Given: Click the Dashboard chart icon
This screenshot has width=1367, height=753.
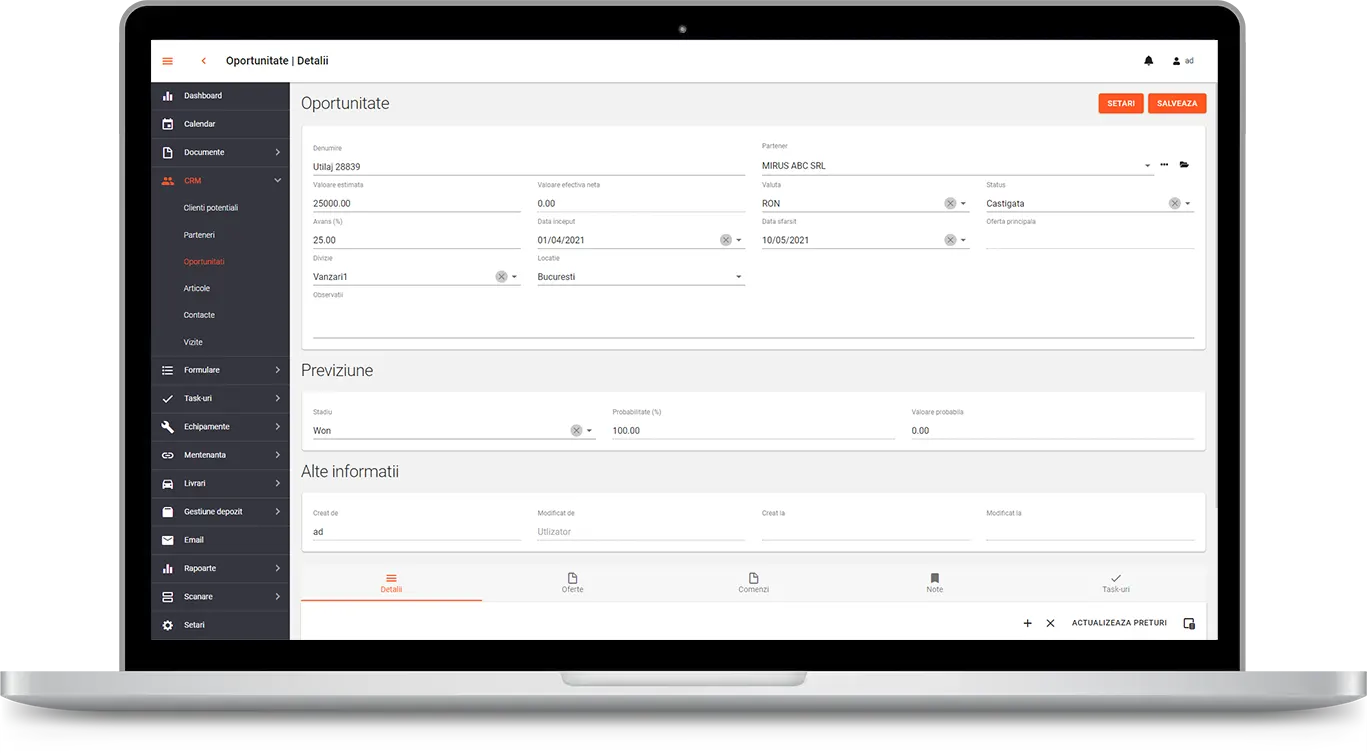Looking at the screenshot, I should click(167, 96).
